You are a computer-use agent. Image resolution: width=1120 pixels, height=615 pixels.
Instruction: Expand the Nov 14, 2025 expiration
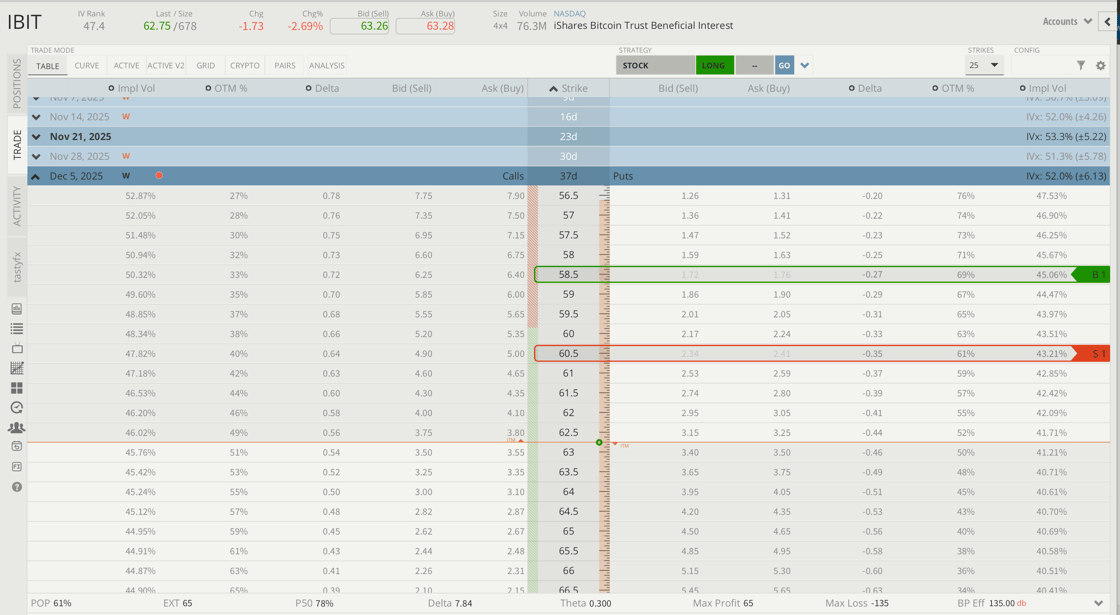36,116
